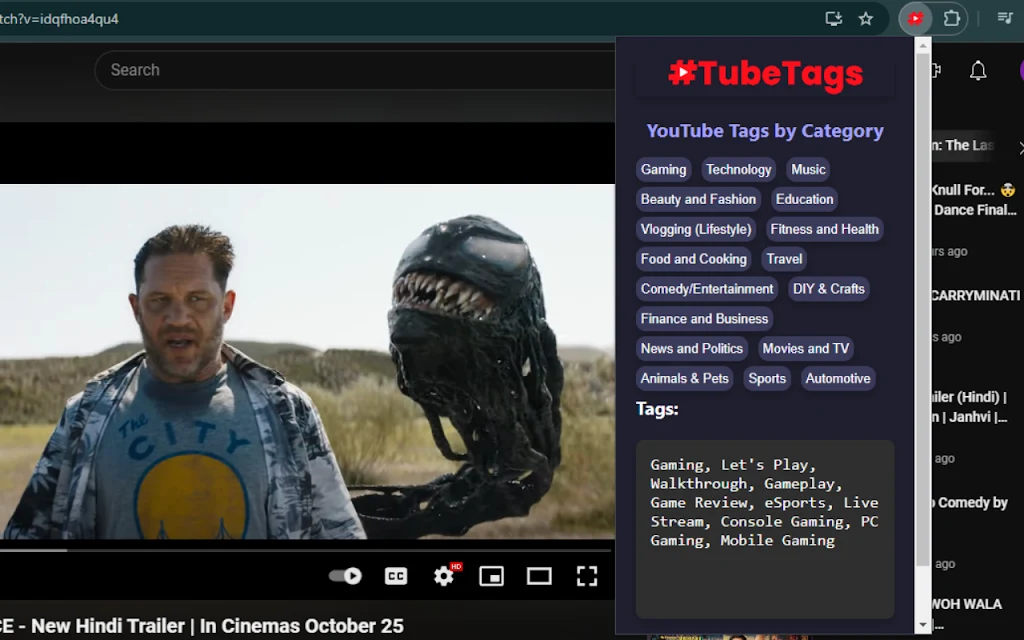The image size is (1024, 640).
Task: Open the browser Extensions puzzle icon
Action: pyautogui.click(x=952, y=19)
